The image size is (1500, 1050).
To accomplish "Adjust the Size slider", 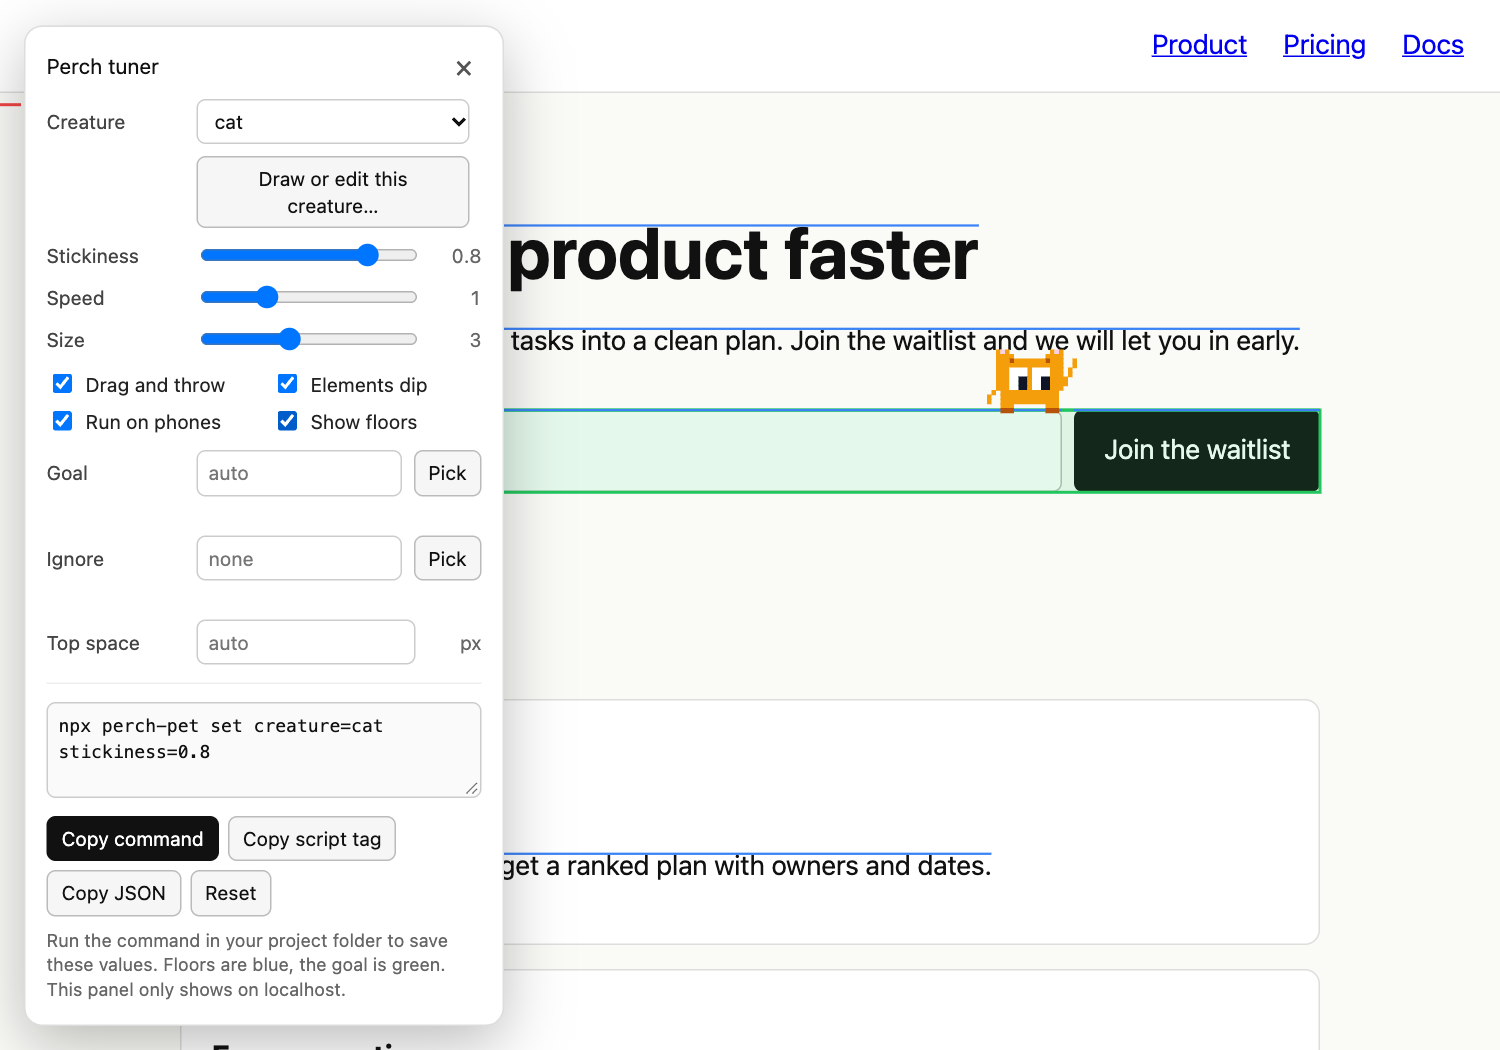I will [x=309, y=339].
